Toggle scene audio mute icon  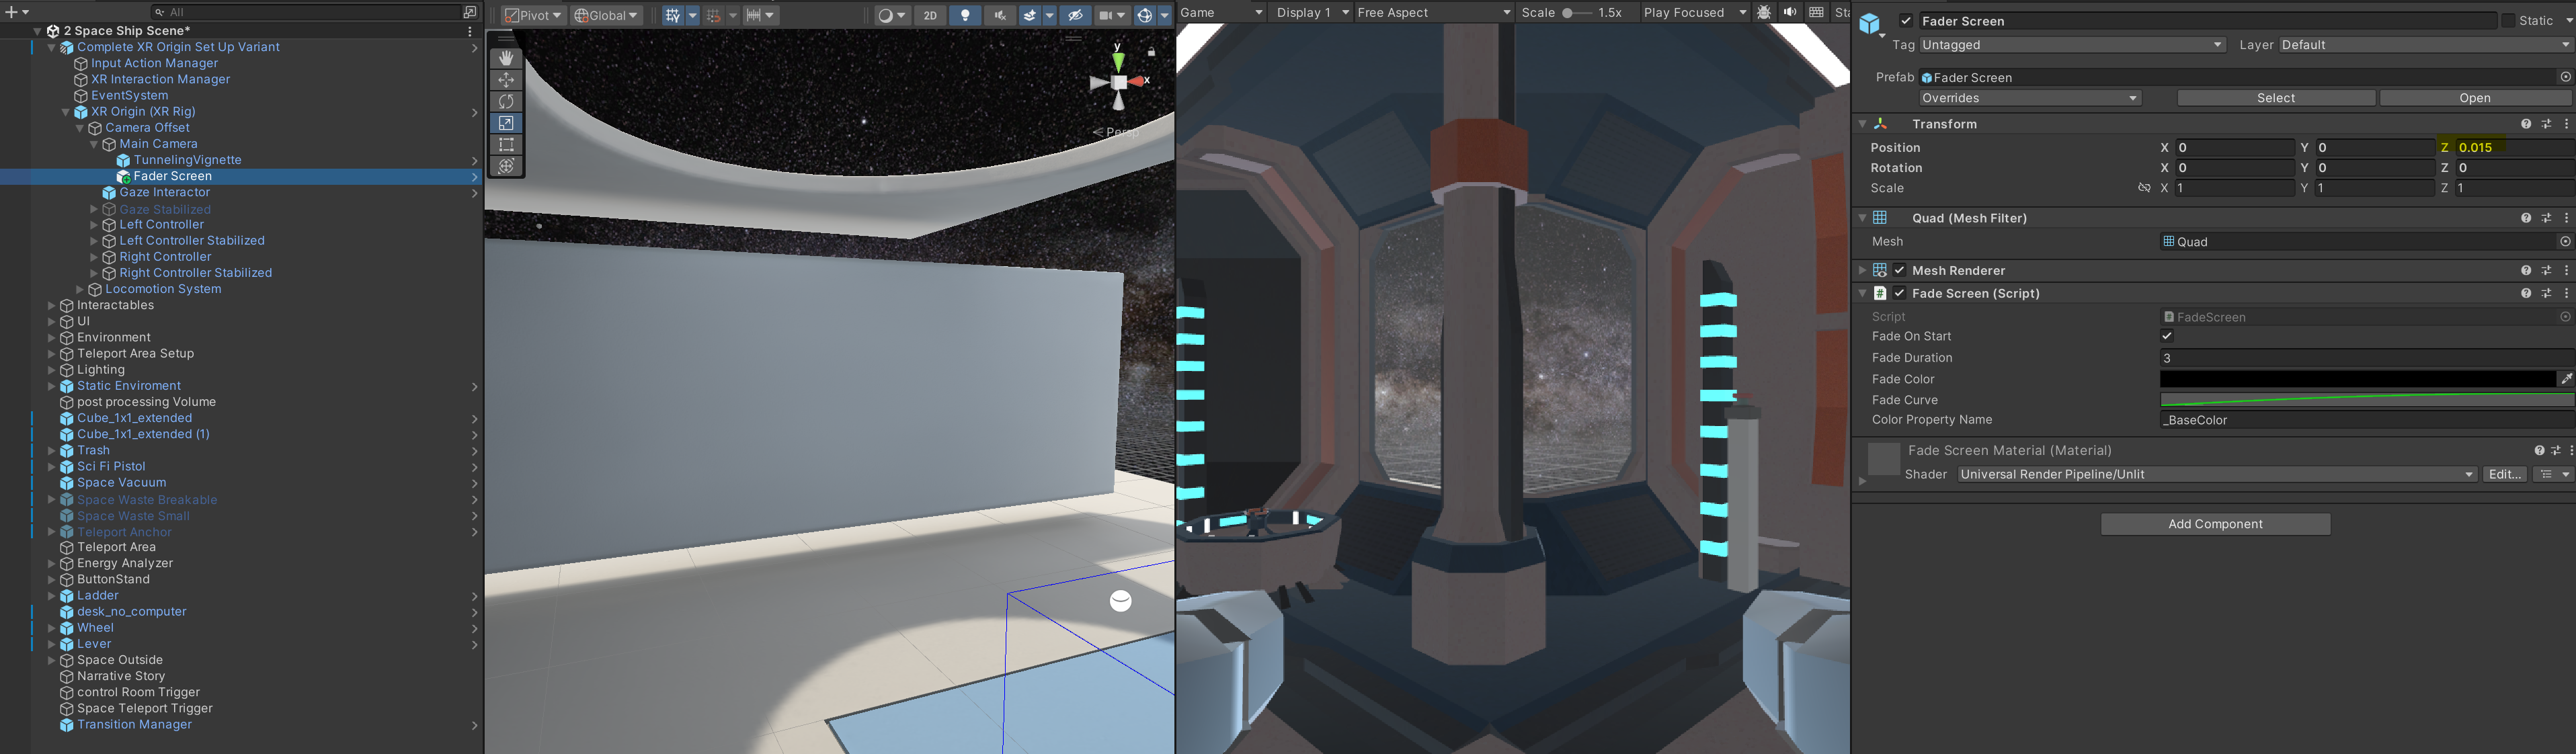point(999,15)
